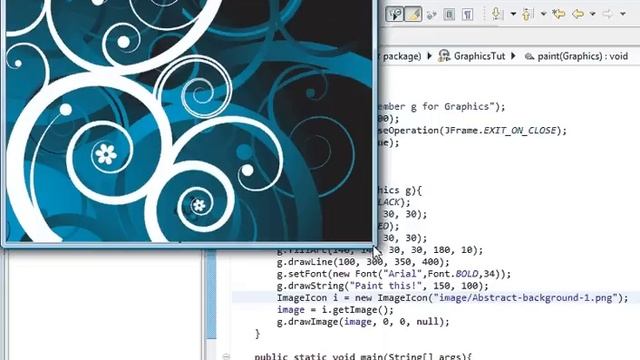This screenshot has width=640, height=360.
Task: Click the image = i.getImage() line
Action: pos(335,310)
